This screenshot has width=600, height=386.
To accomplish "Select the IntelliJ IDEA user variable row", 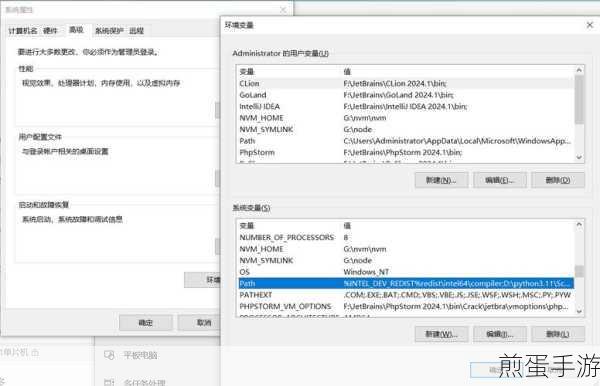I will coord(406,106).
